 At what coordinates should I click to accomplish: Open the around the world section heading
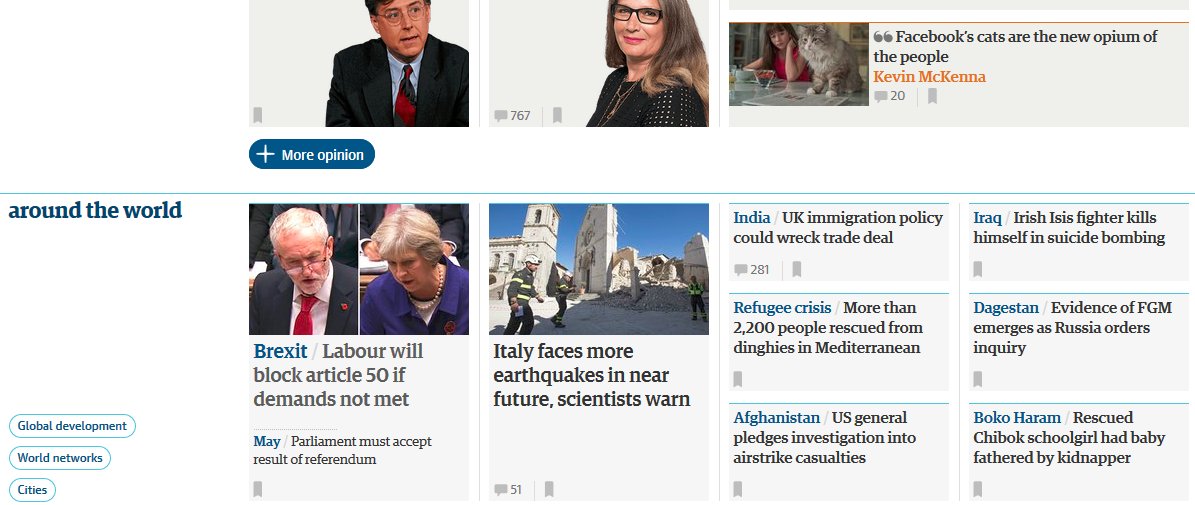(95, 210)
